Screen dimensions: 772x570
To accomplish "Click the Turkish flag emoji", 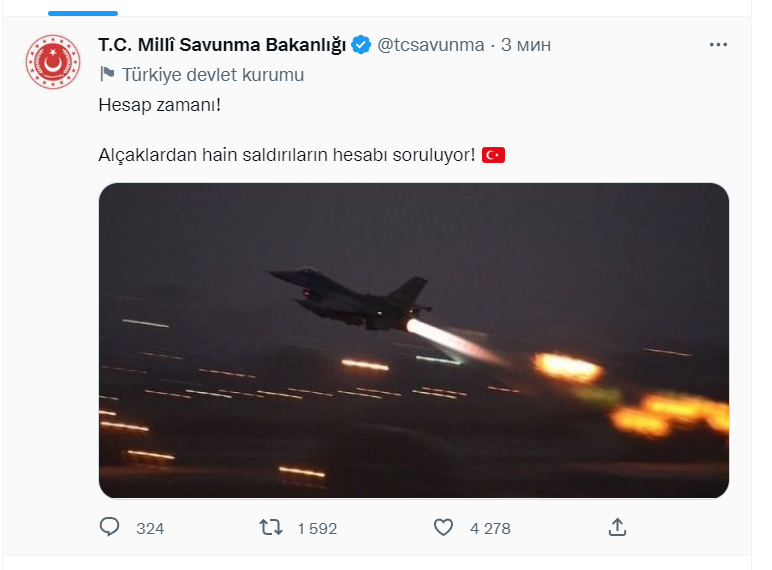I will [494, 155].
